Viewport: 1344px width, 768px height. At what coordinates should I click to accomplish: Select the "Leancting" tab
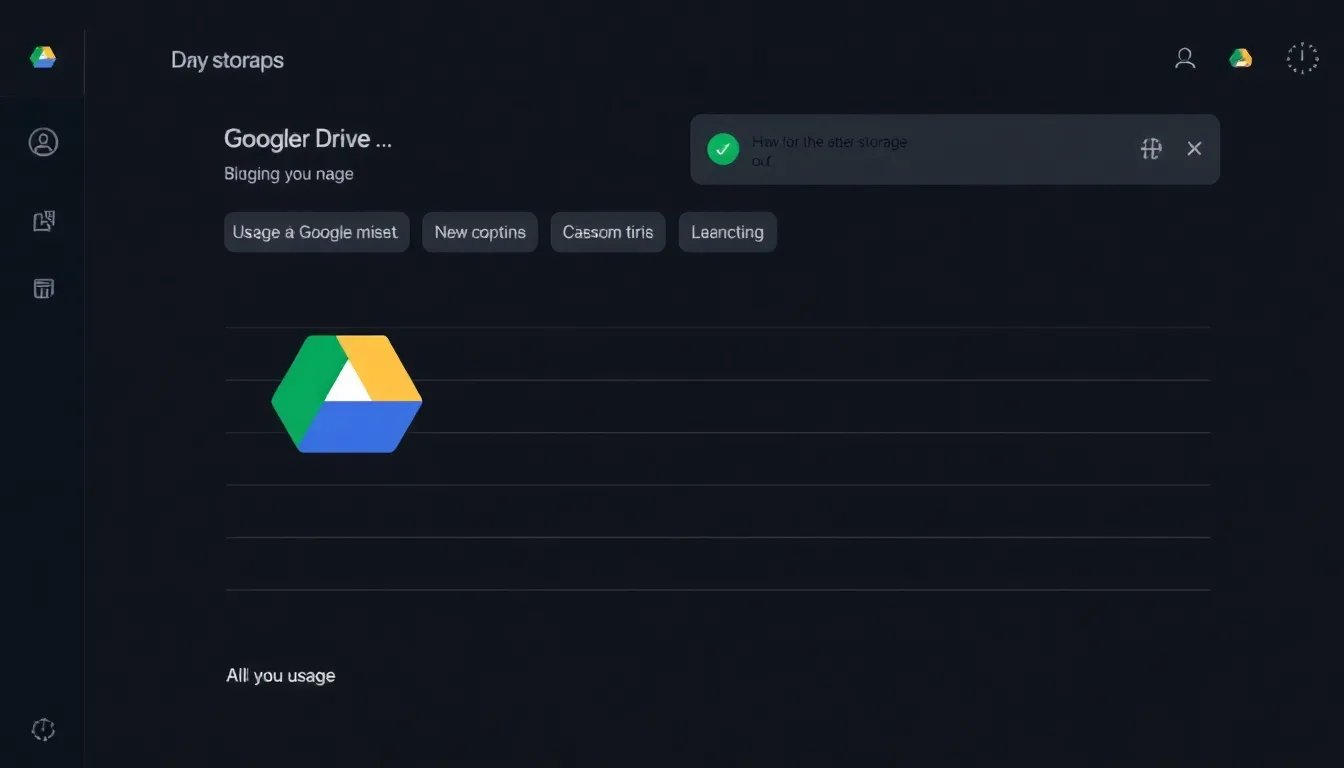(x=727, y=232)
